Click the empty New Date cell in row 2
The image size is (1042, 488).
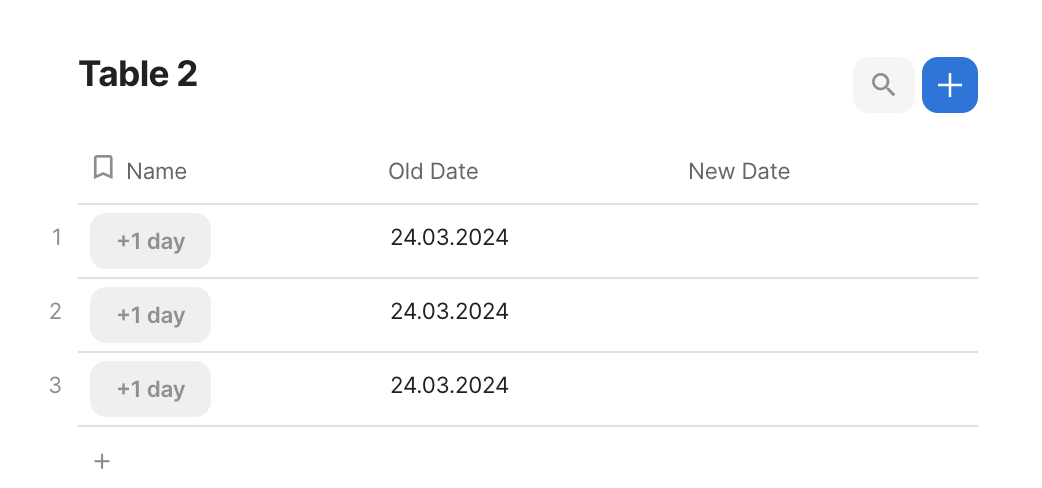[x=830, y=314]
